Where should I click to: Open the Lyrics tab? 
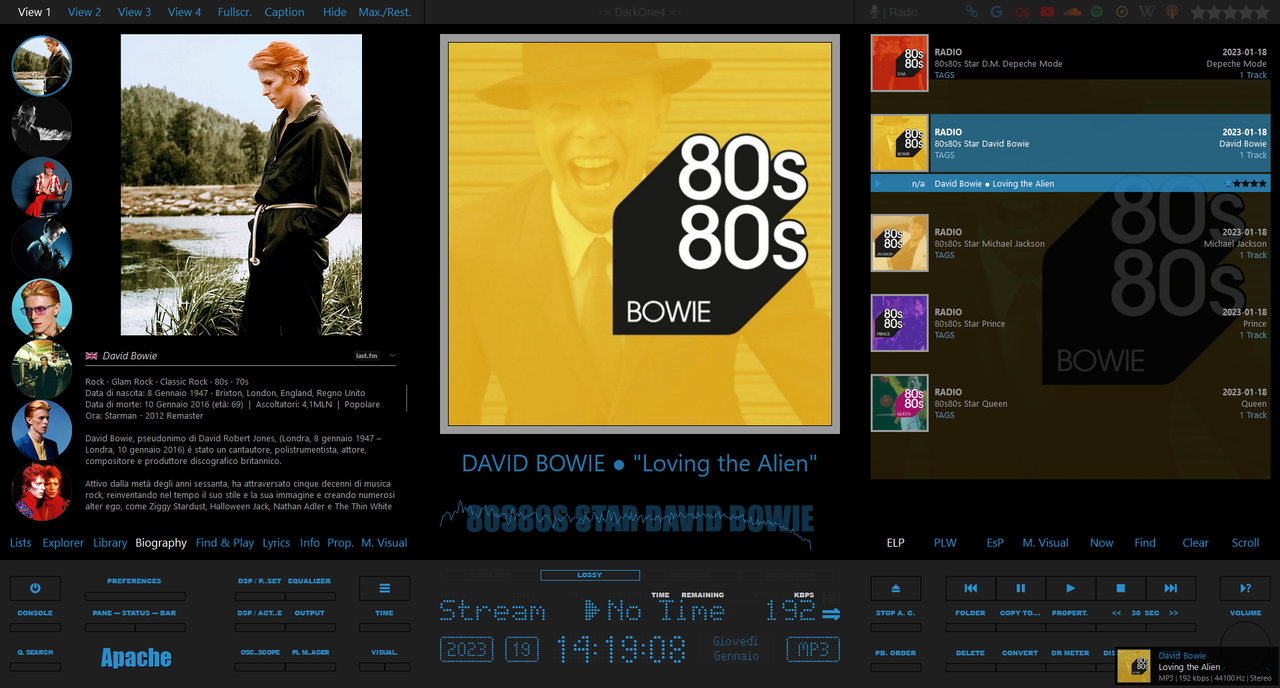(x=276, y=543)
